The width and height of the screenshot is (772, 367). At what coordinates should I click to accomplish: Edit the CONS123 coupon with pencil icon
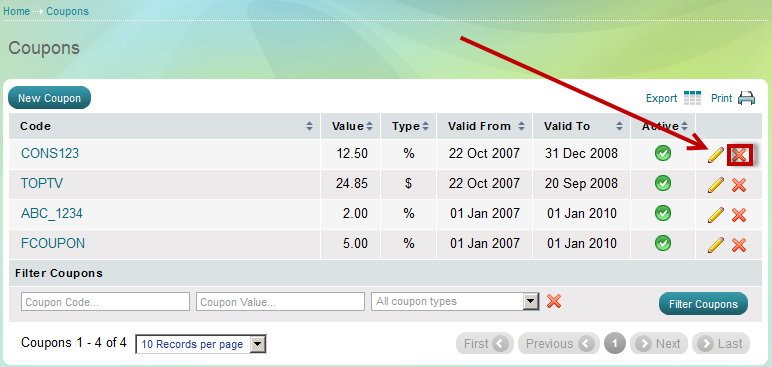coord(716,155)
